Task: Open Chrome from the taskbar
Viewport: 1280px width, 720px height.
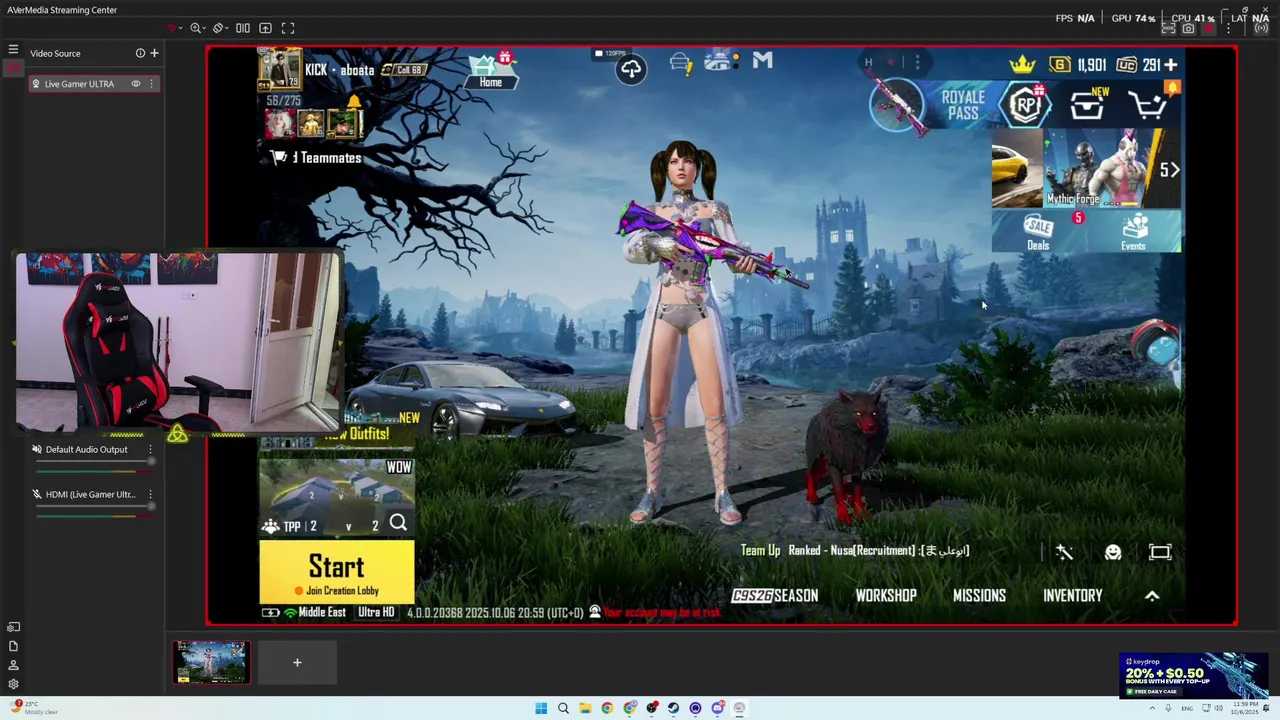Action: click(607, 708)
